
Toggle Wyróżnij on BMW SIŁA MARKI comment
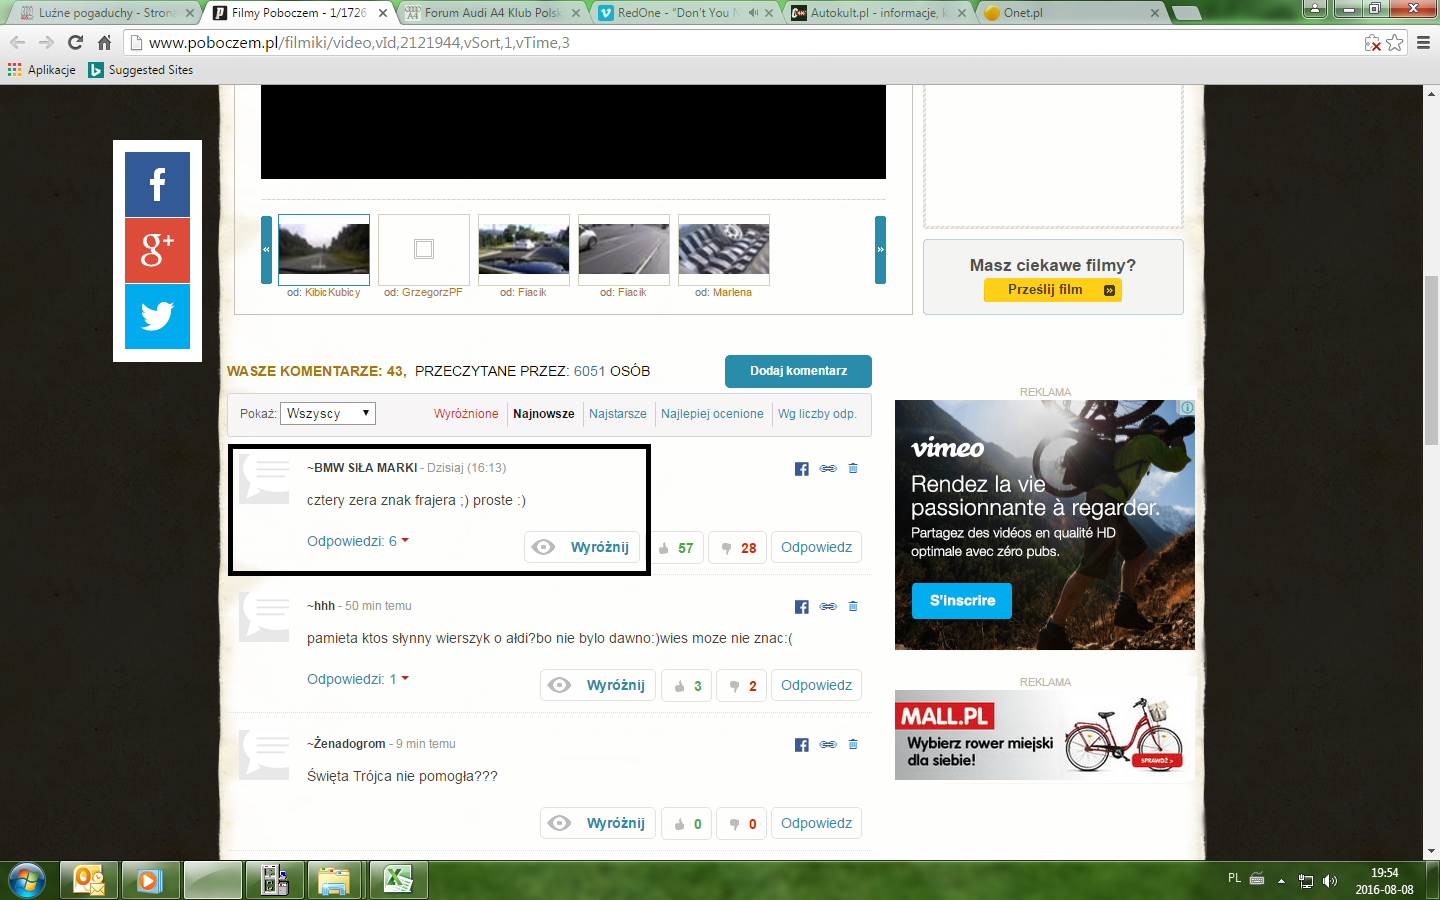coord(583,547)
